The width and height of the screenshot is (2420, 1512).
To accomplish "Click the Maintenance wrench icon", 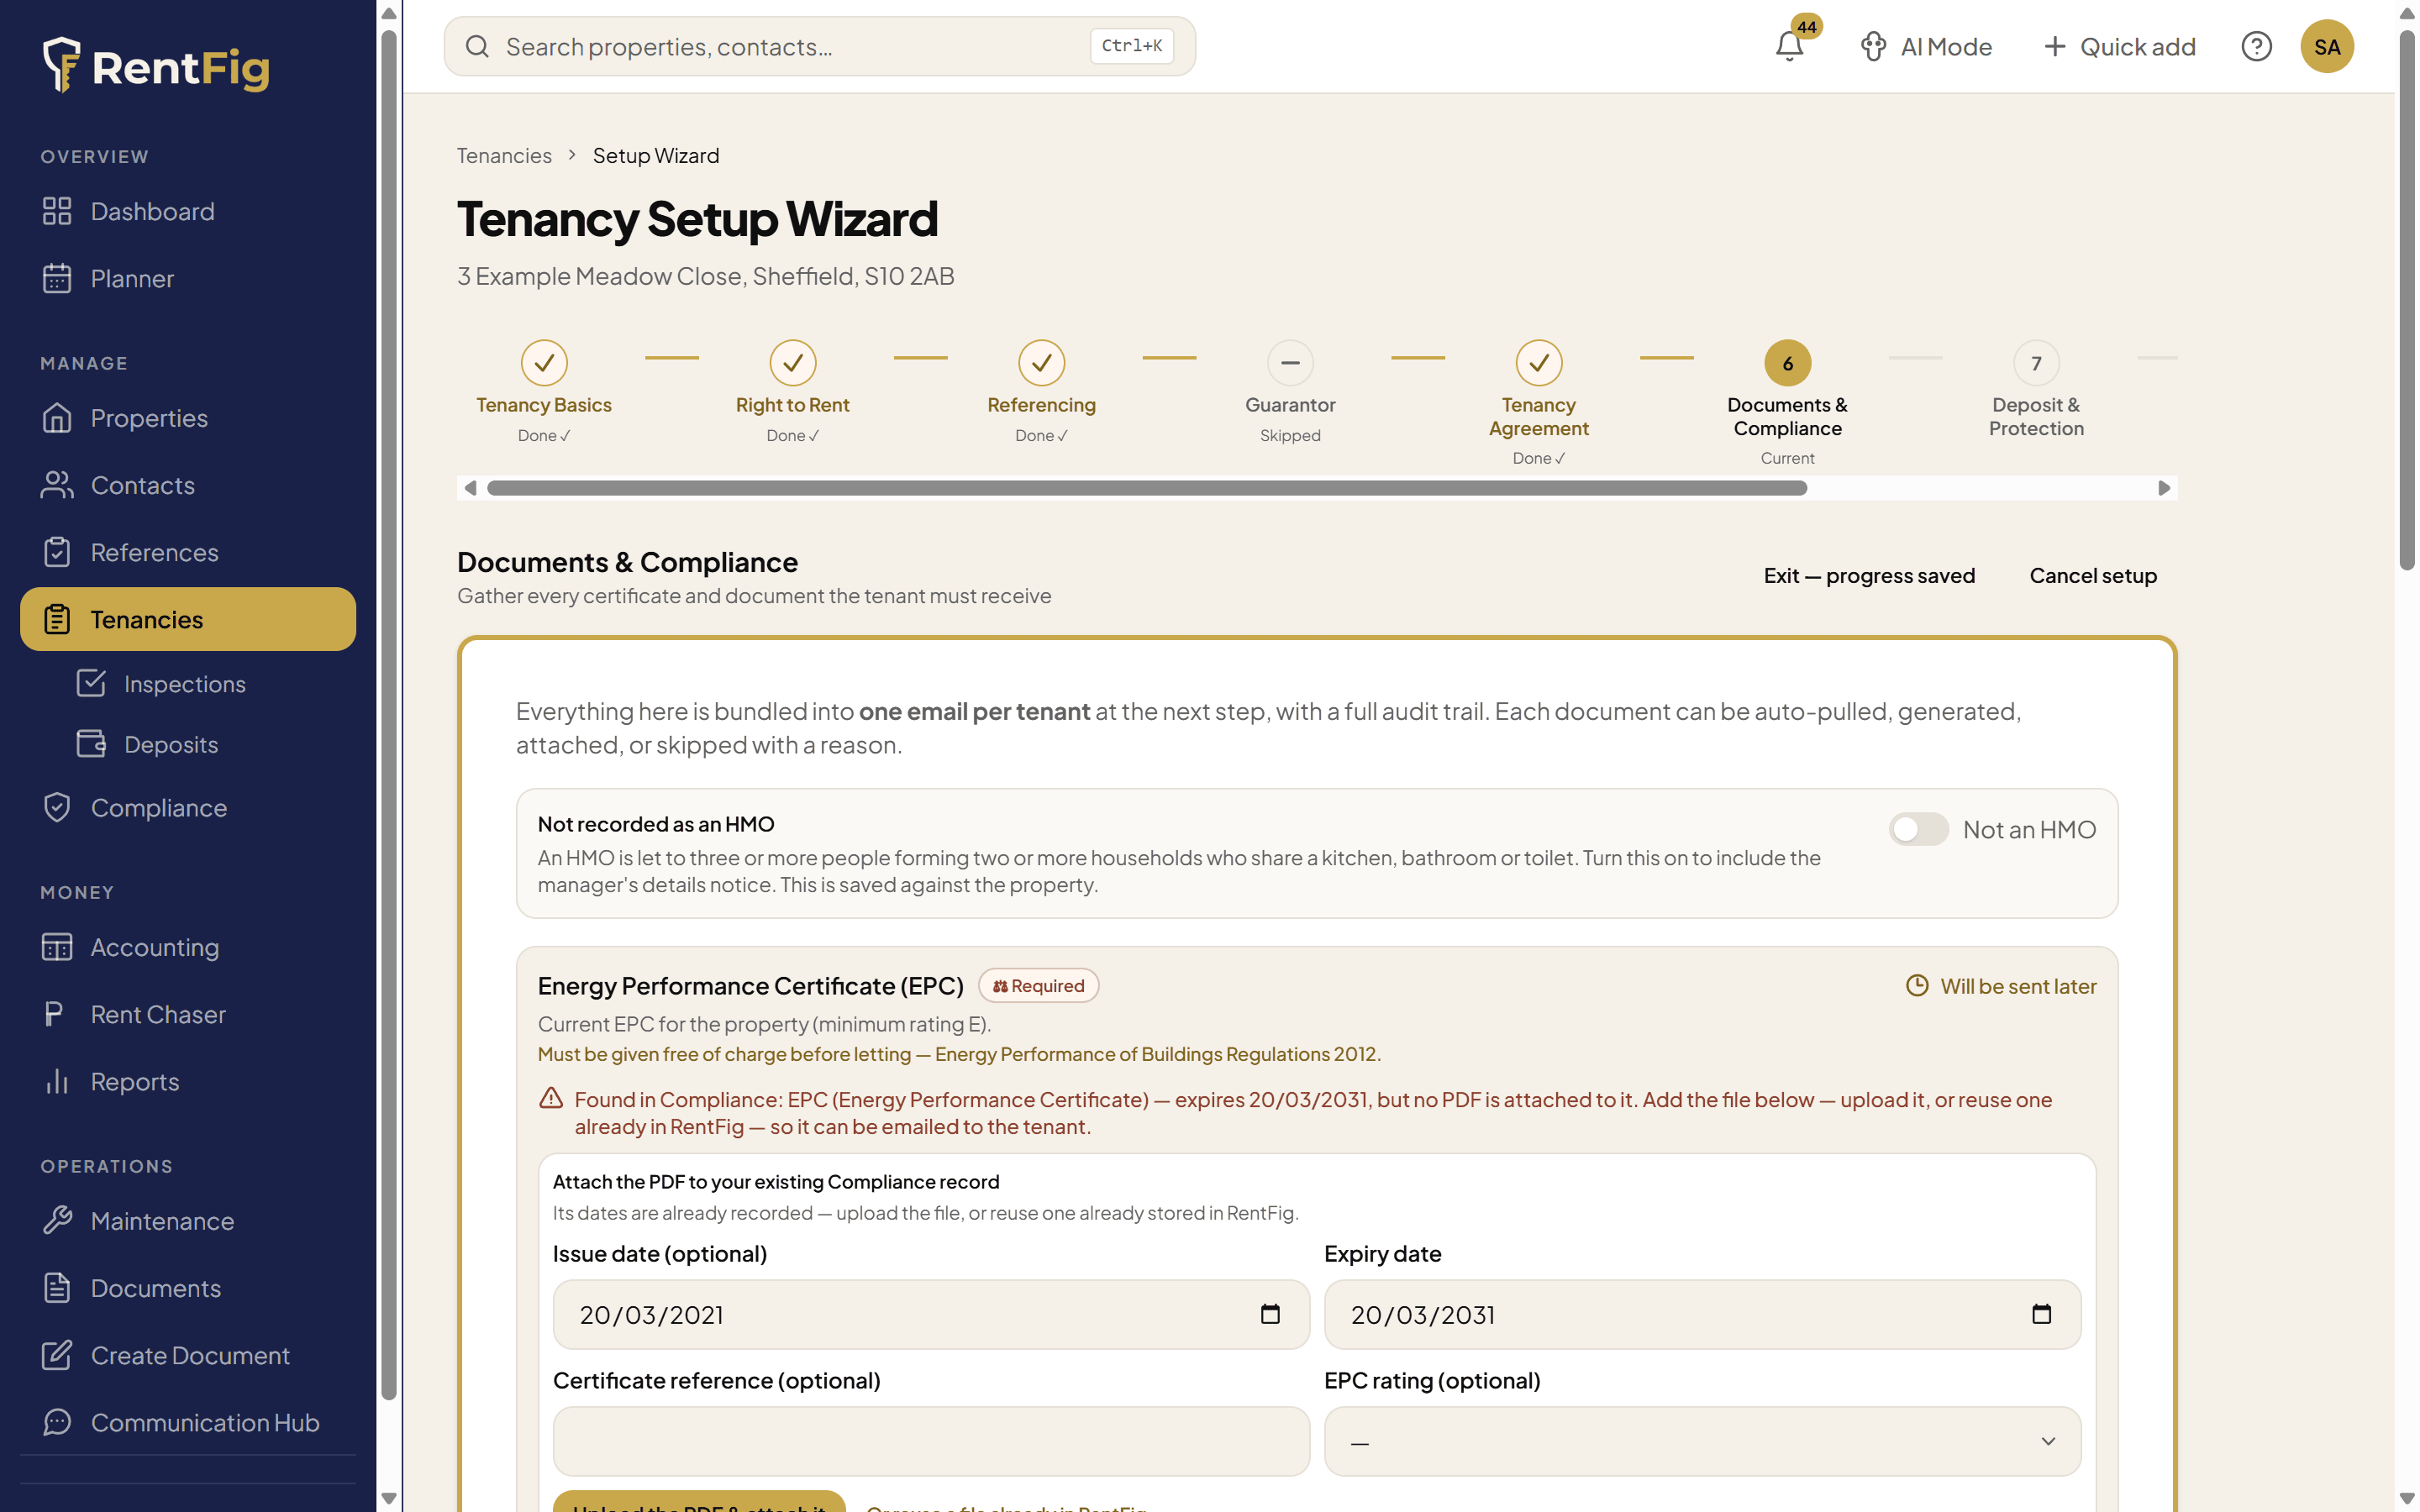I will [x=57, y=1220].
